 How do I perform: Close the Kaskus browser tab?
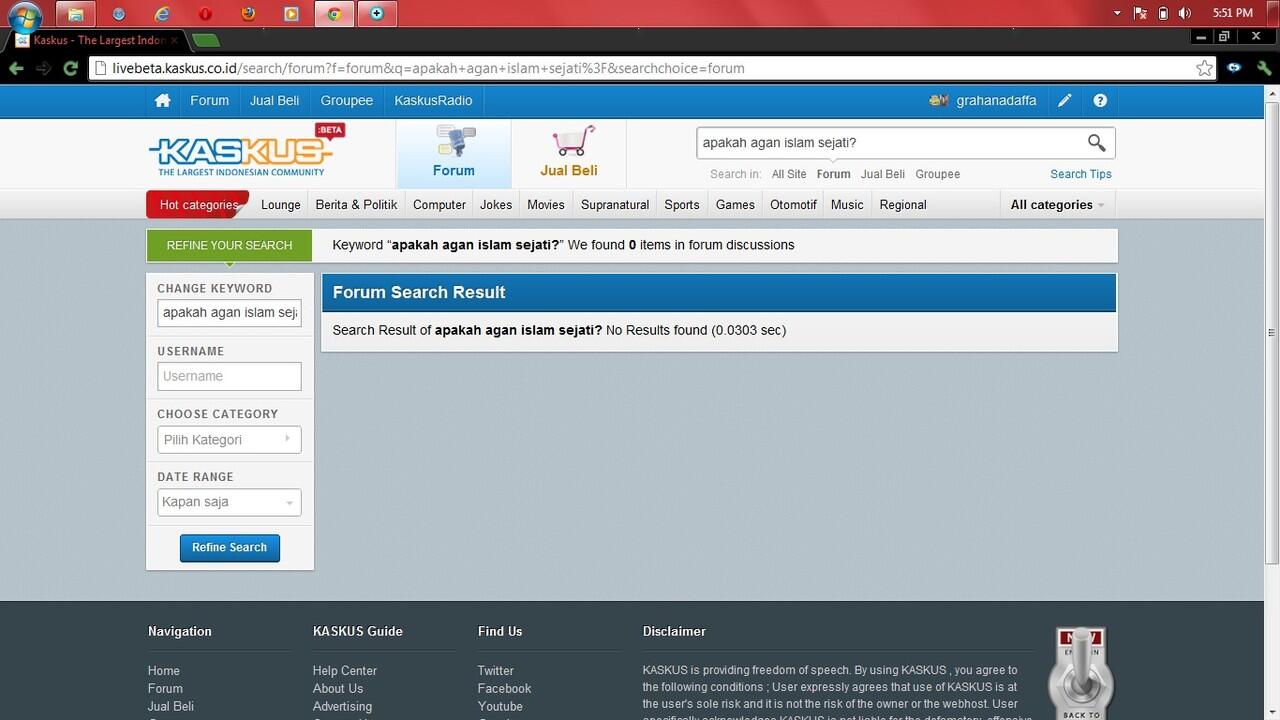click(x=174, y=40)
